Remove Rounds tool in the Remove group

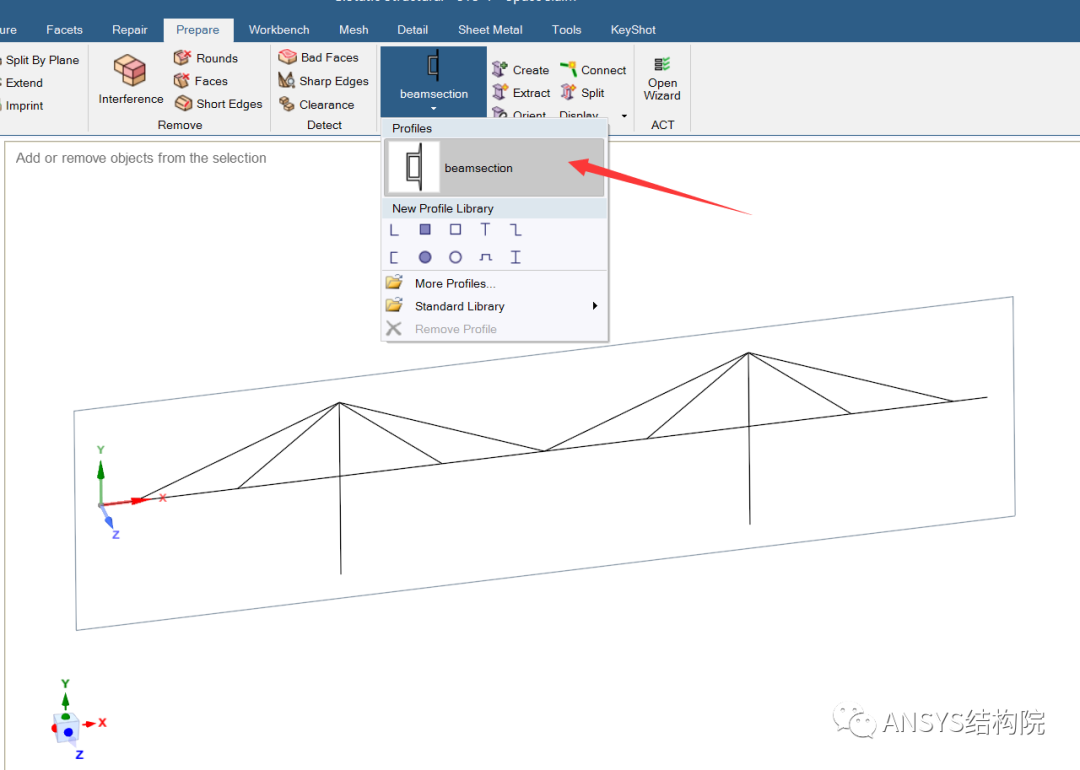pyautogui.click(x=206, y=58)
